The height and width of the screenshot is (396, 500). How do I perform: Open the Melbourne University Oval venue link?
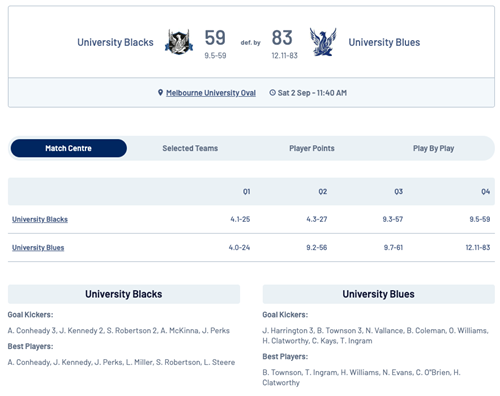click(x=211, y=93)
